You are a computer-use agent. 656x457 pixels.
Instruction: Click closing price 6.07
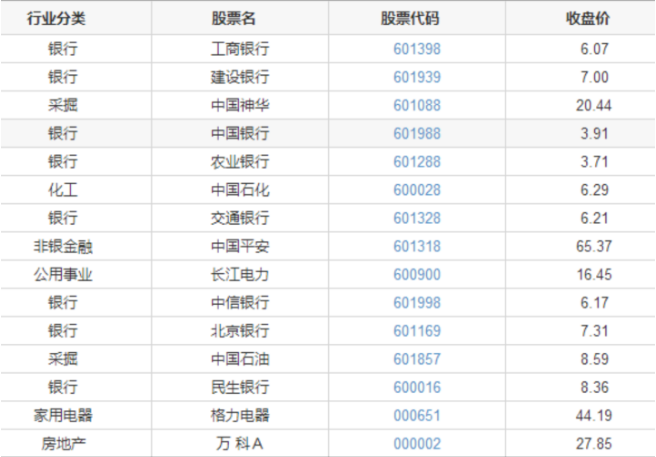594,49
